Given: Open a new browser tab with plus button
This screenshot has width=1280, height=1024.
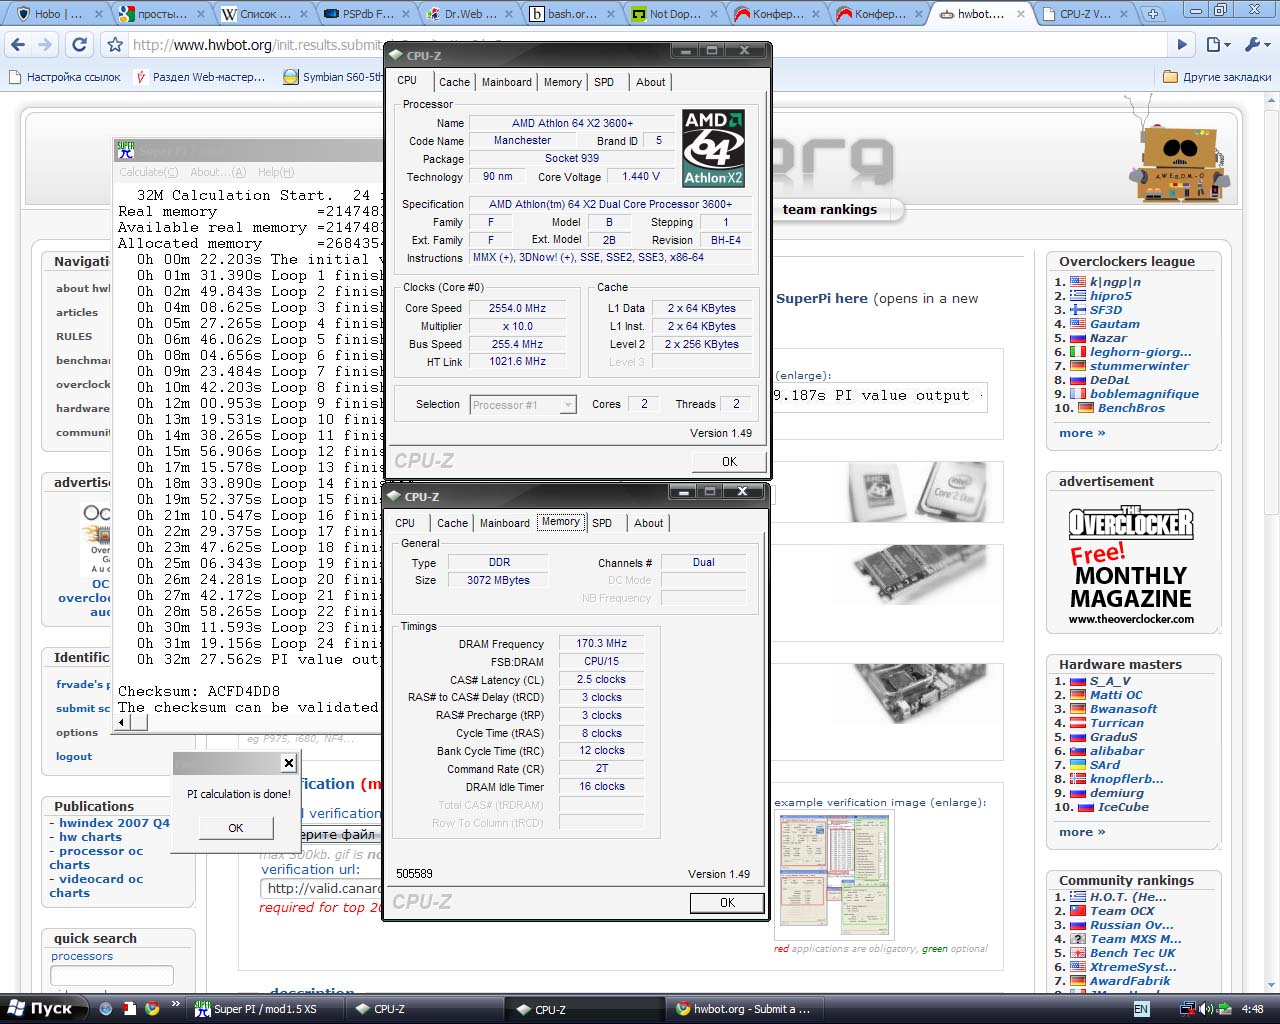Looking at the screenshot, I should pyautogui.click(x=1153, y=14).
